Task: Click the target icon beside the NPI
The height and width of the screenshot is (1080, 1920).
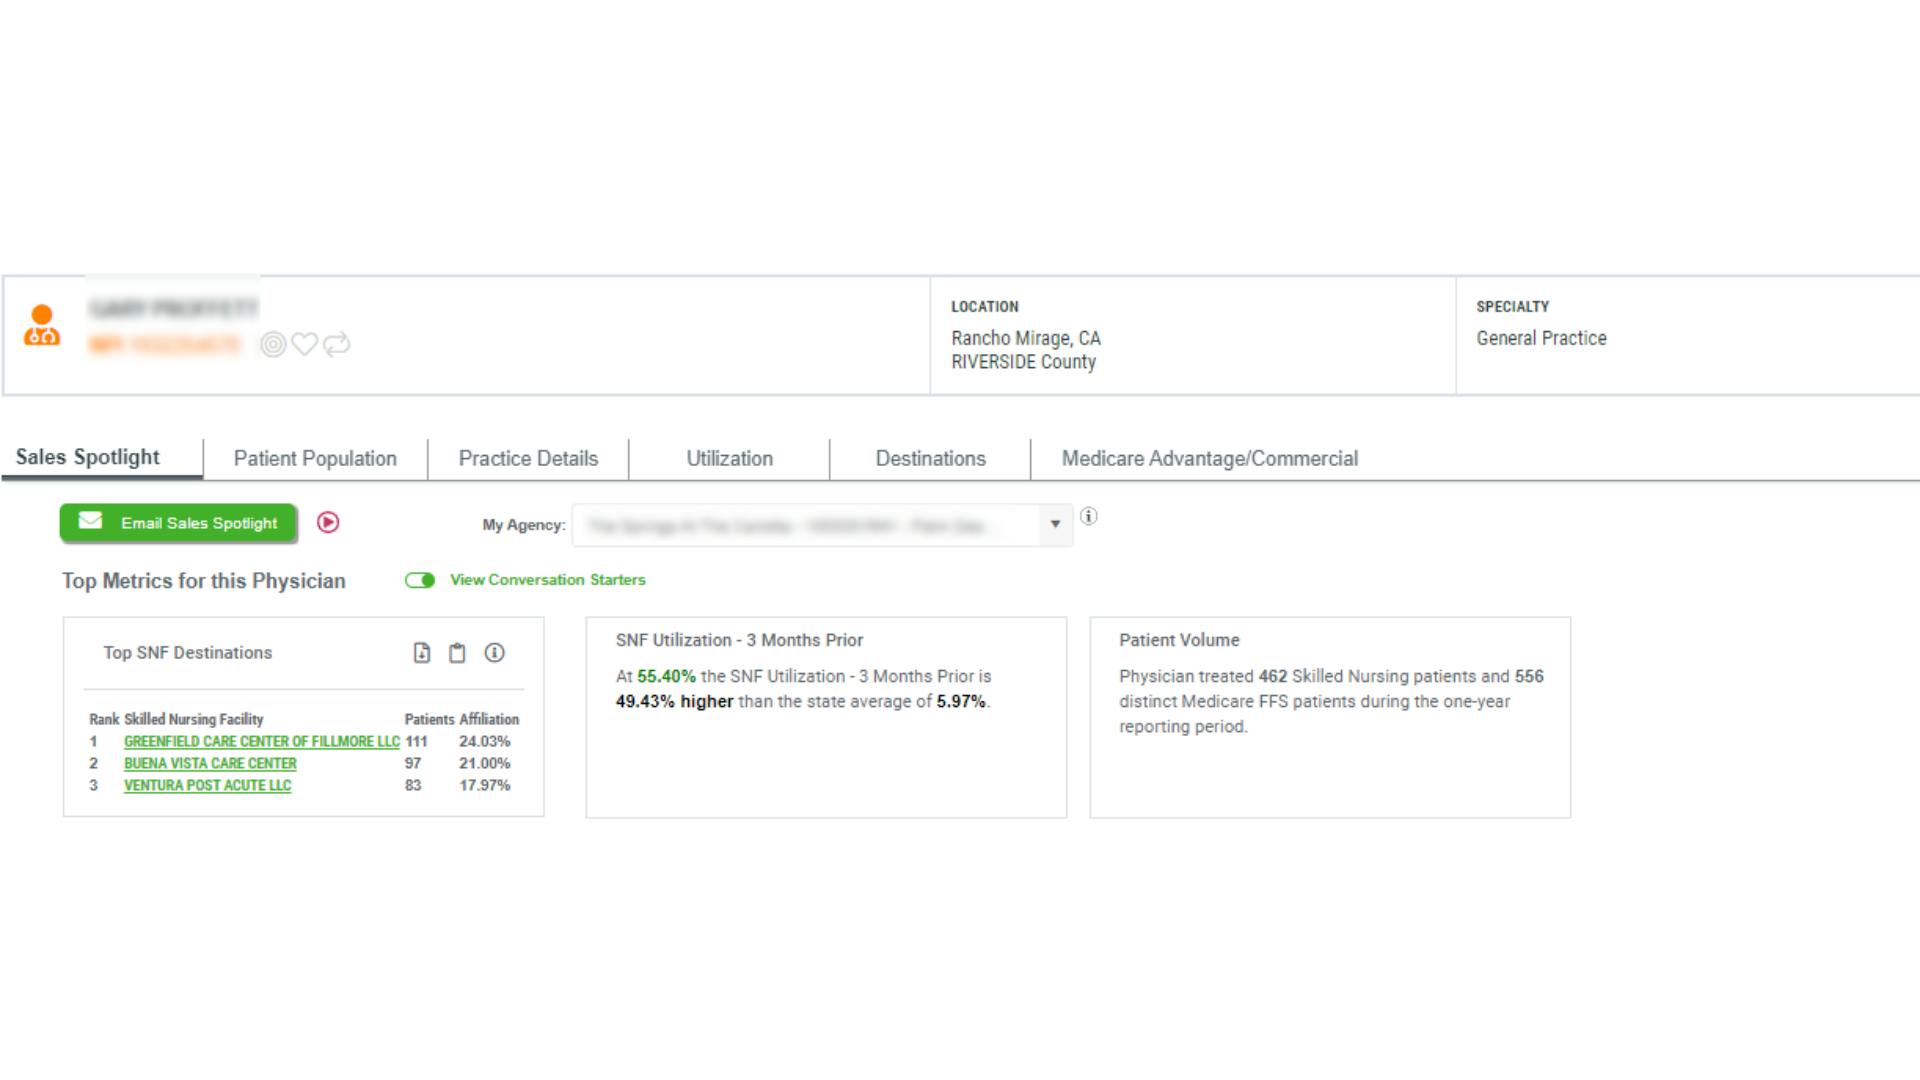Action: click(273, 345)
